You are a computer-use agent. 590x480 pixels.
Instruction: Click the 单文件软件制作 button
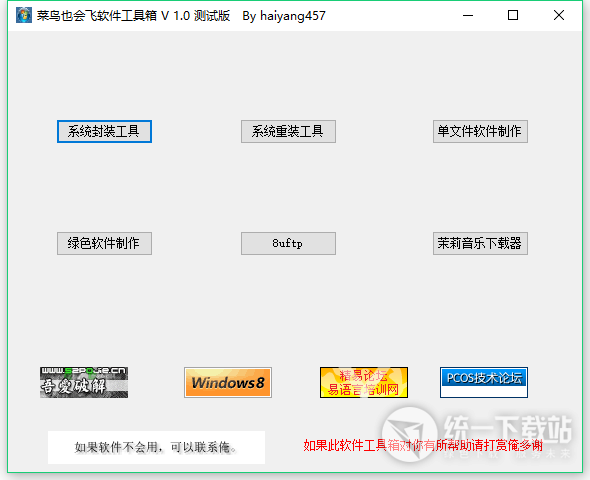tap(480, 131)
